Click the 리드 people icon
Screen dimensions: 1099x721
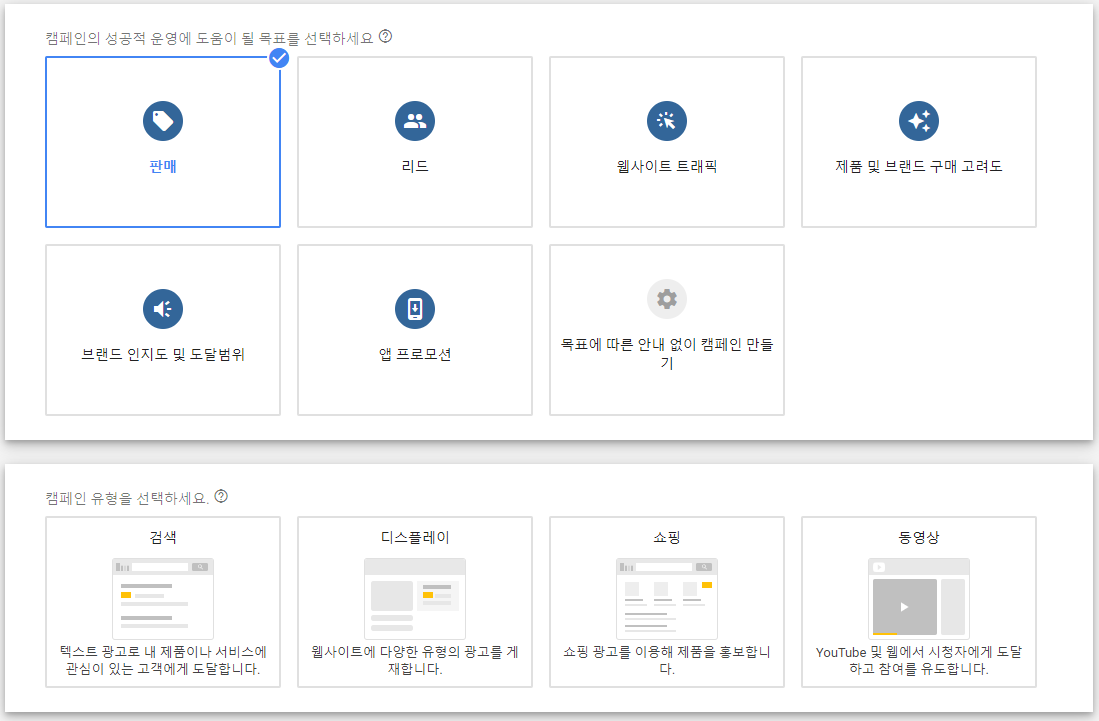pyautogui.click(x=414, y=120)
